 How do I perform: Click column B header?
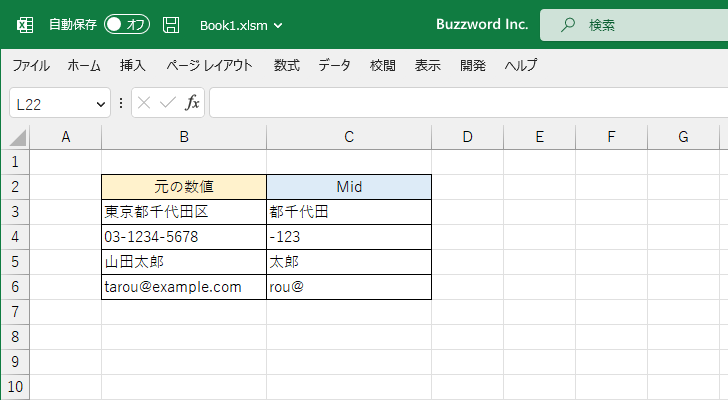click(184, 137)
